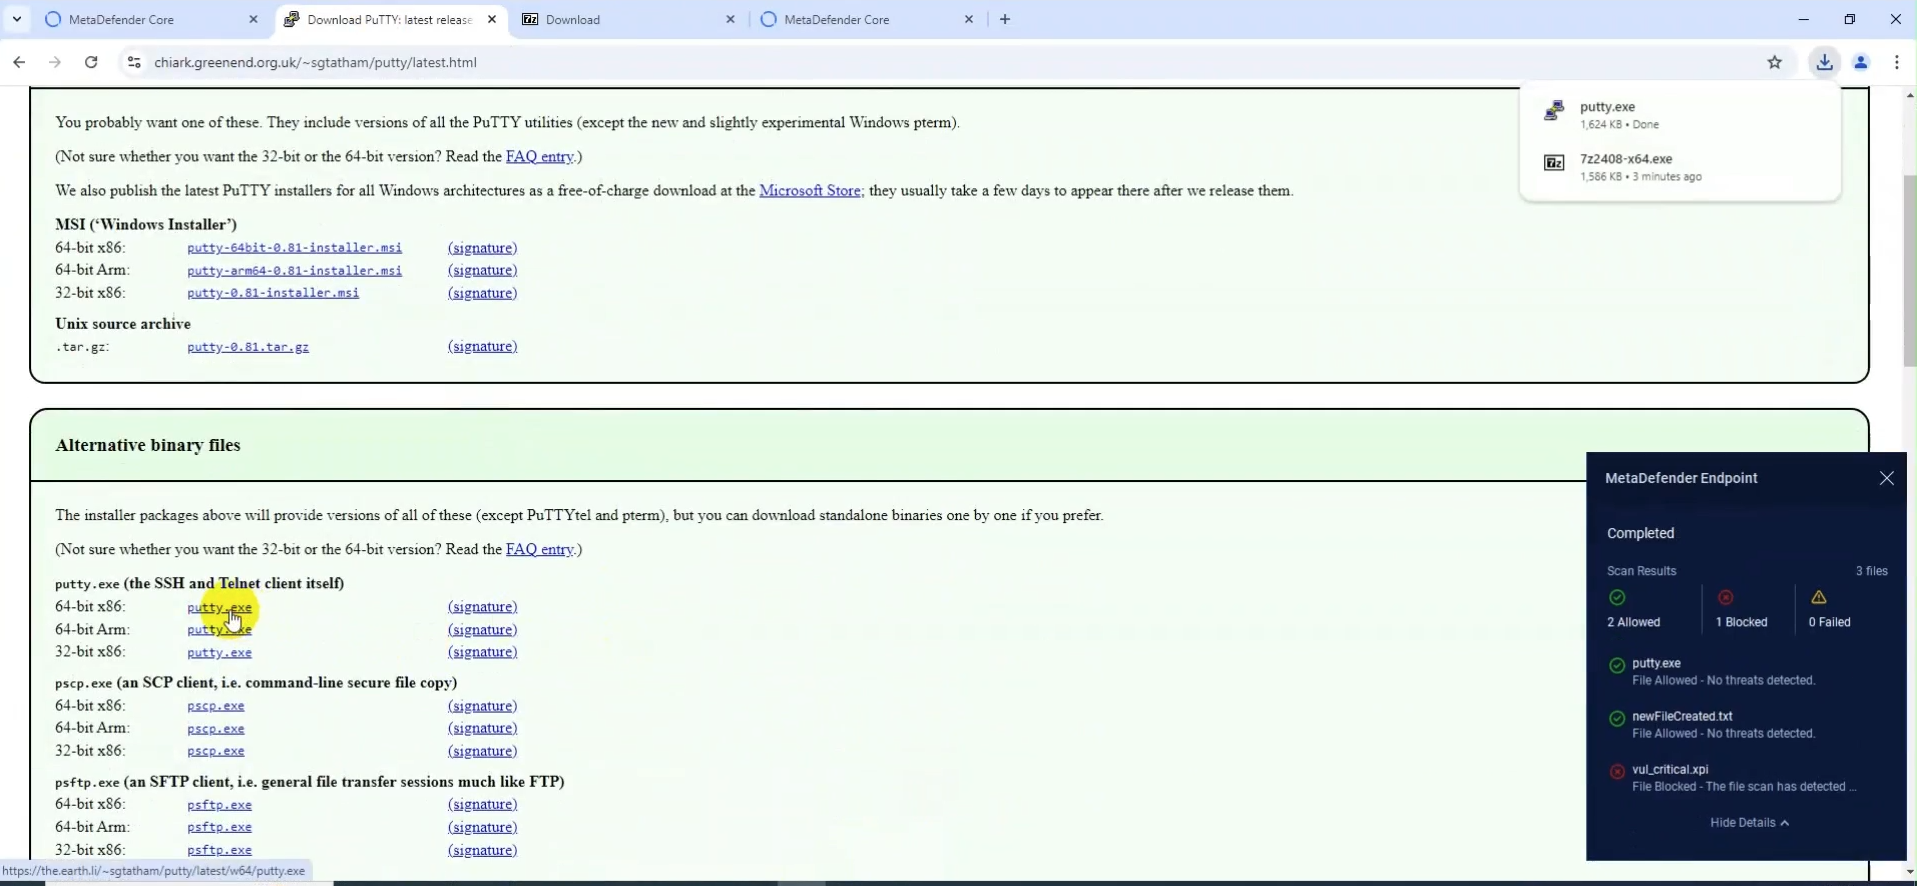The height and width of the screenshot is (886, 1917).
Task: Download the 32-bit x86 pscp.exe
Action: click(x=216, y=751)
